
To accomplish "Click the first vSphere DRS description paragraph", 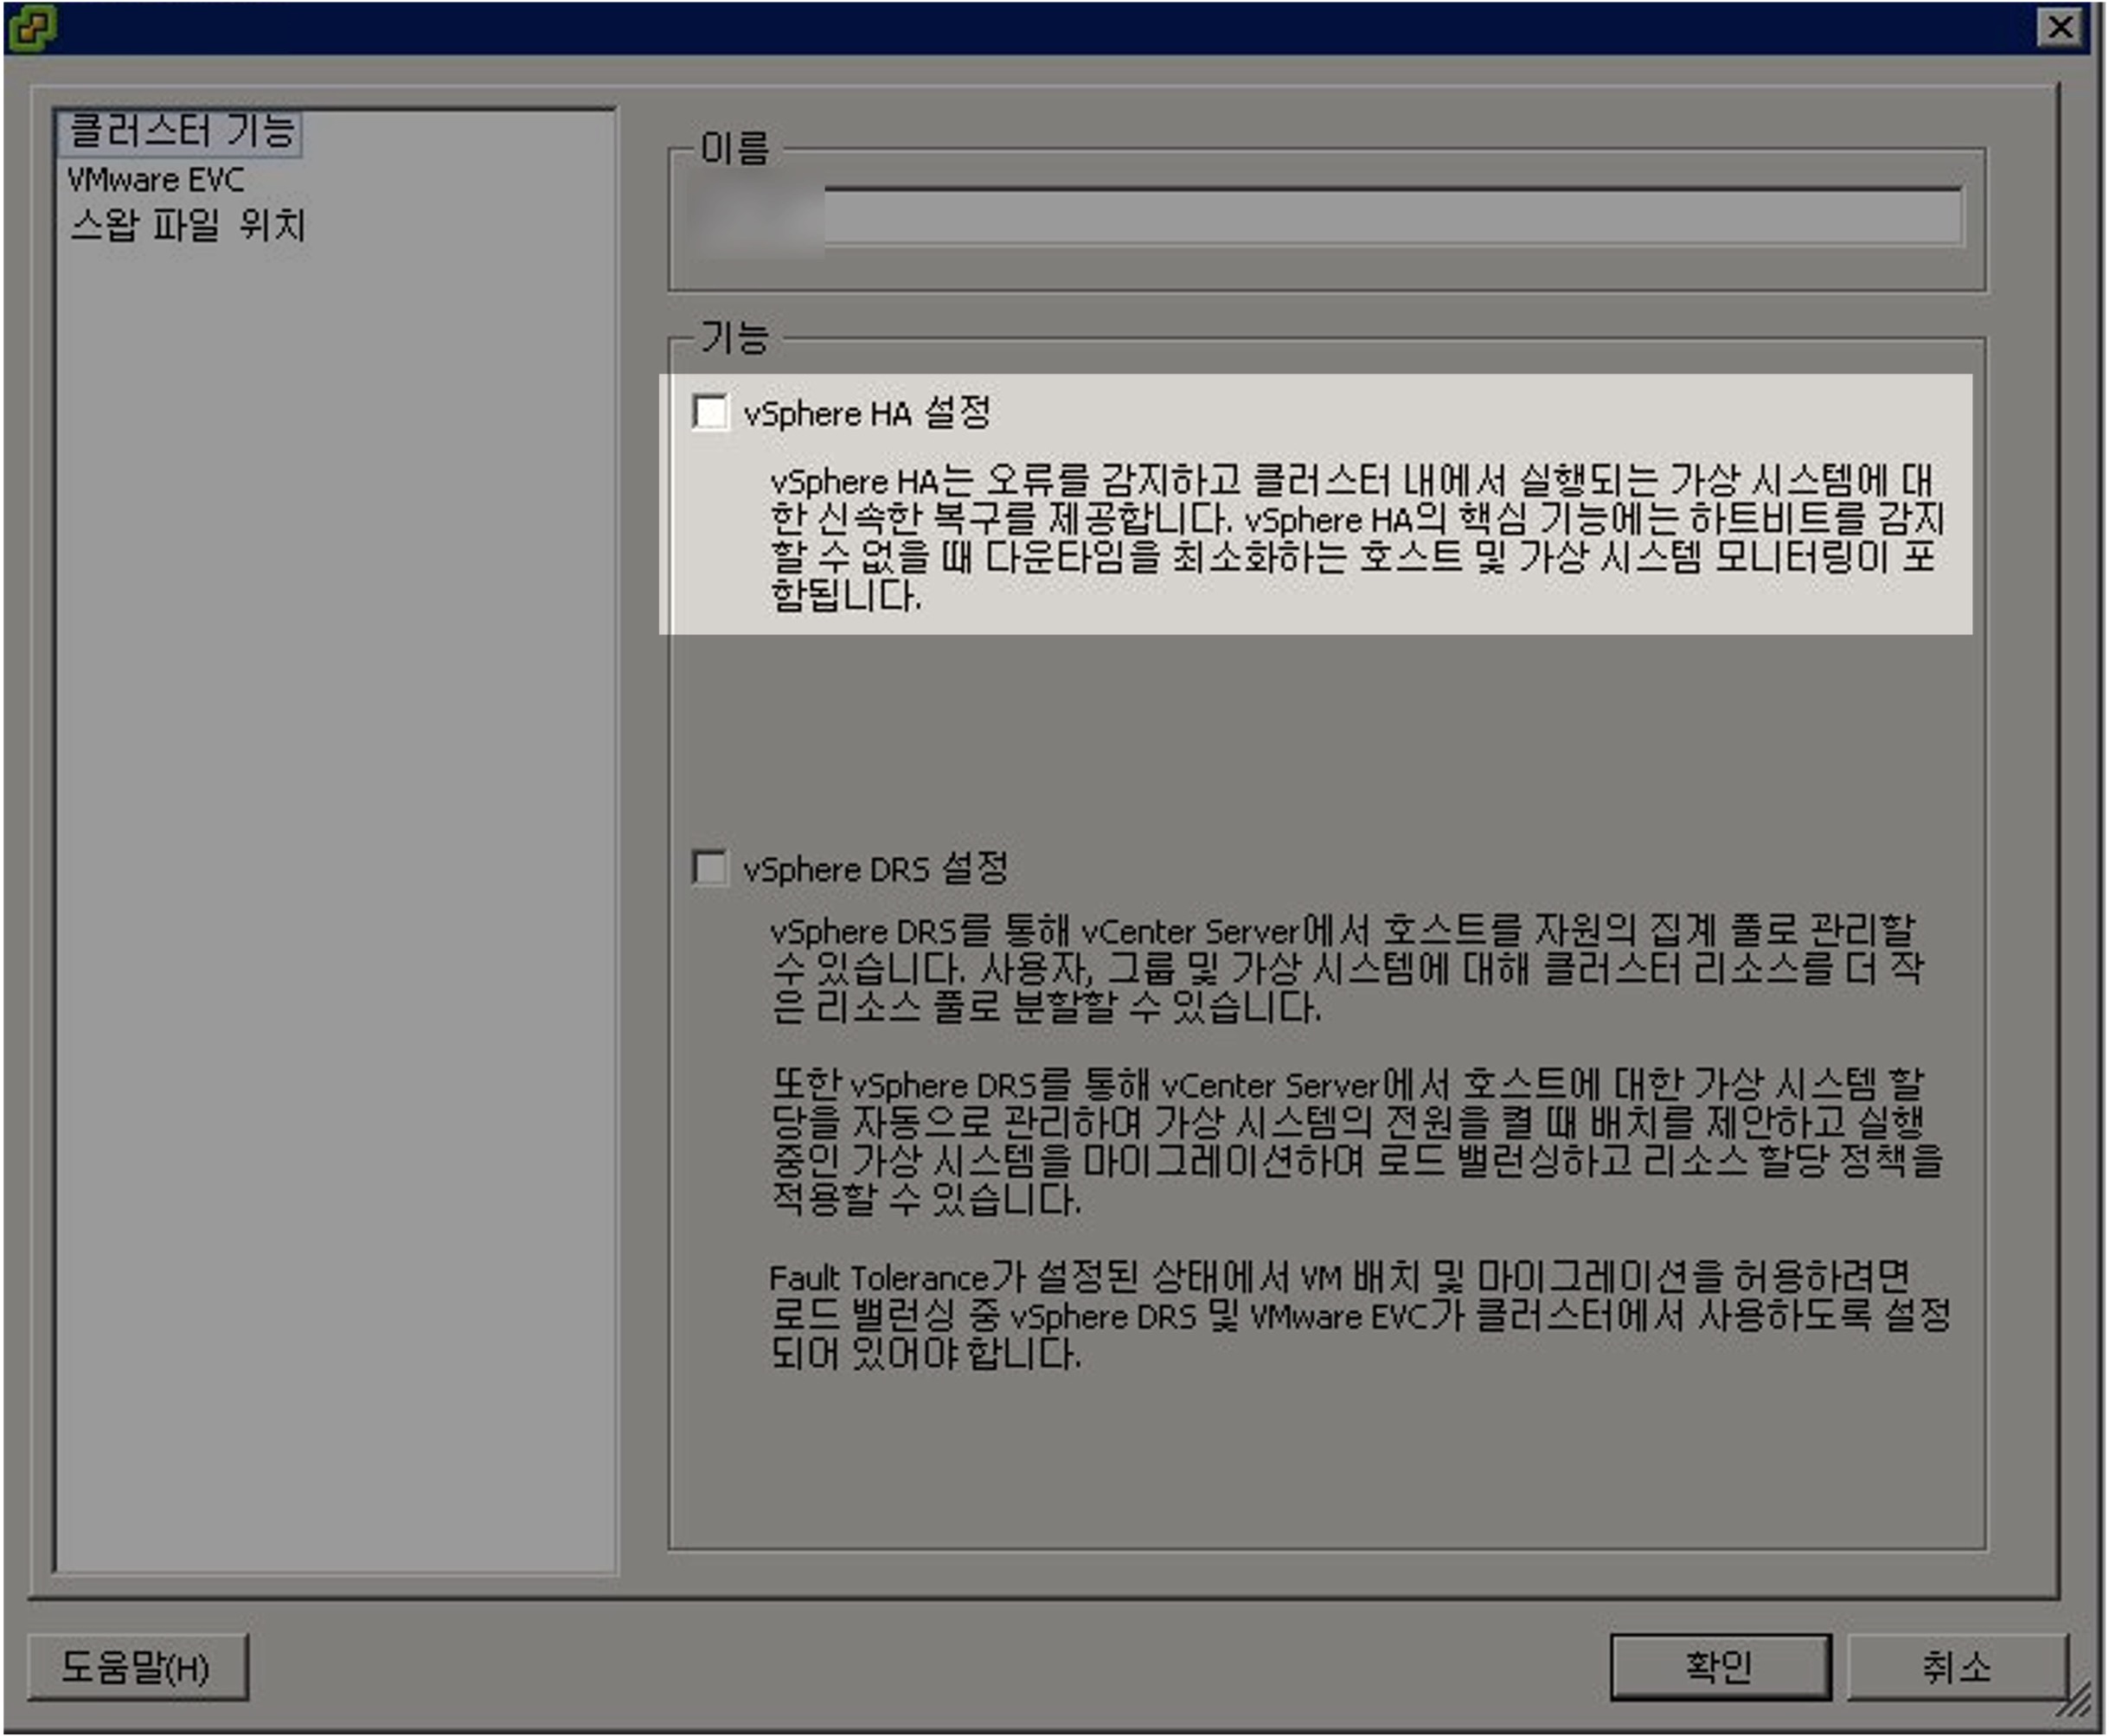I will tap(1345, 968).
